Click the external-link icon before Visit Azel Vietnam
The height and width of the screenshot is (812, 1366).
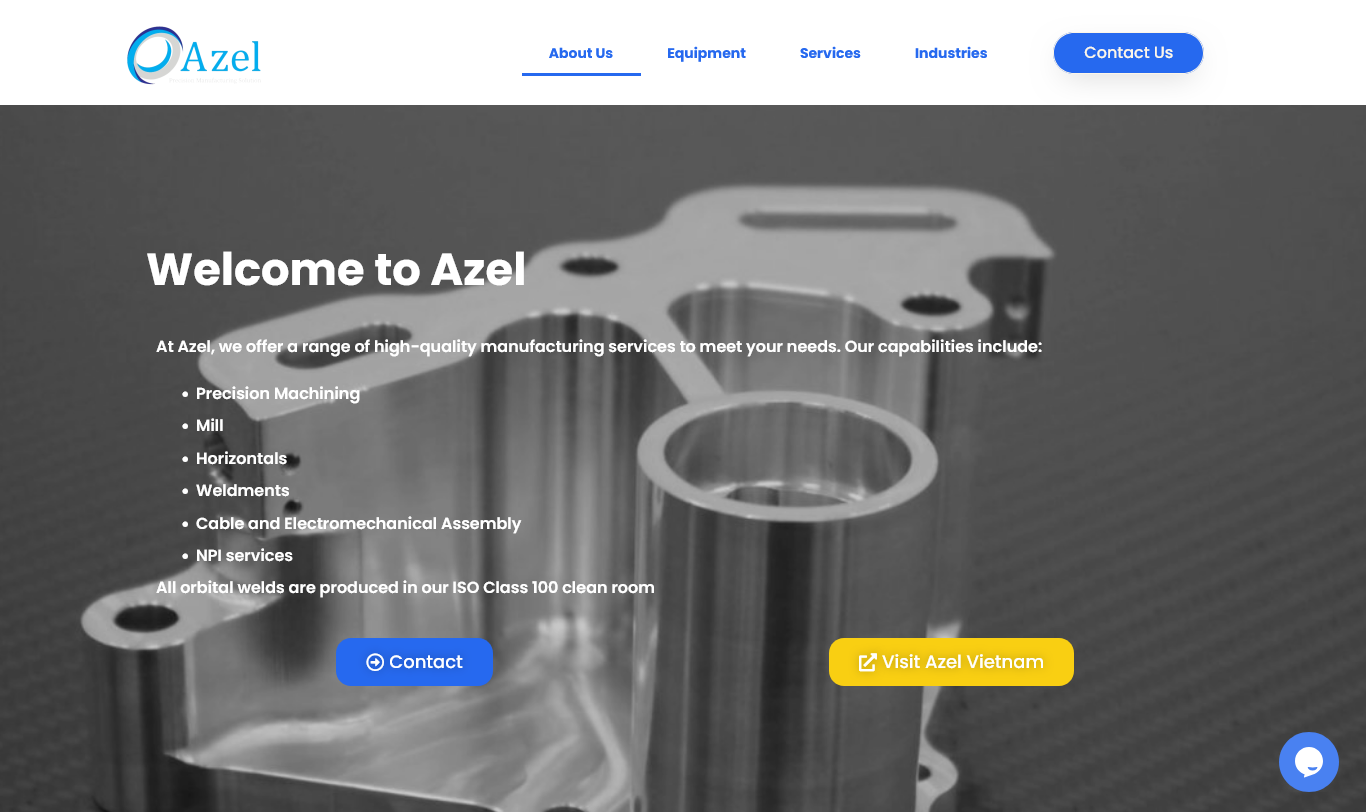[x=868, y=662]
